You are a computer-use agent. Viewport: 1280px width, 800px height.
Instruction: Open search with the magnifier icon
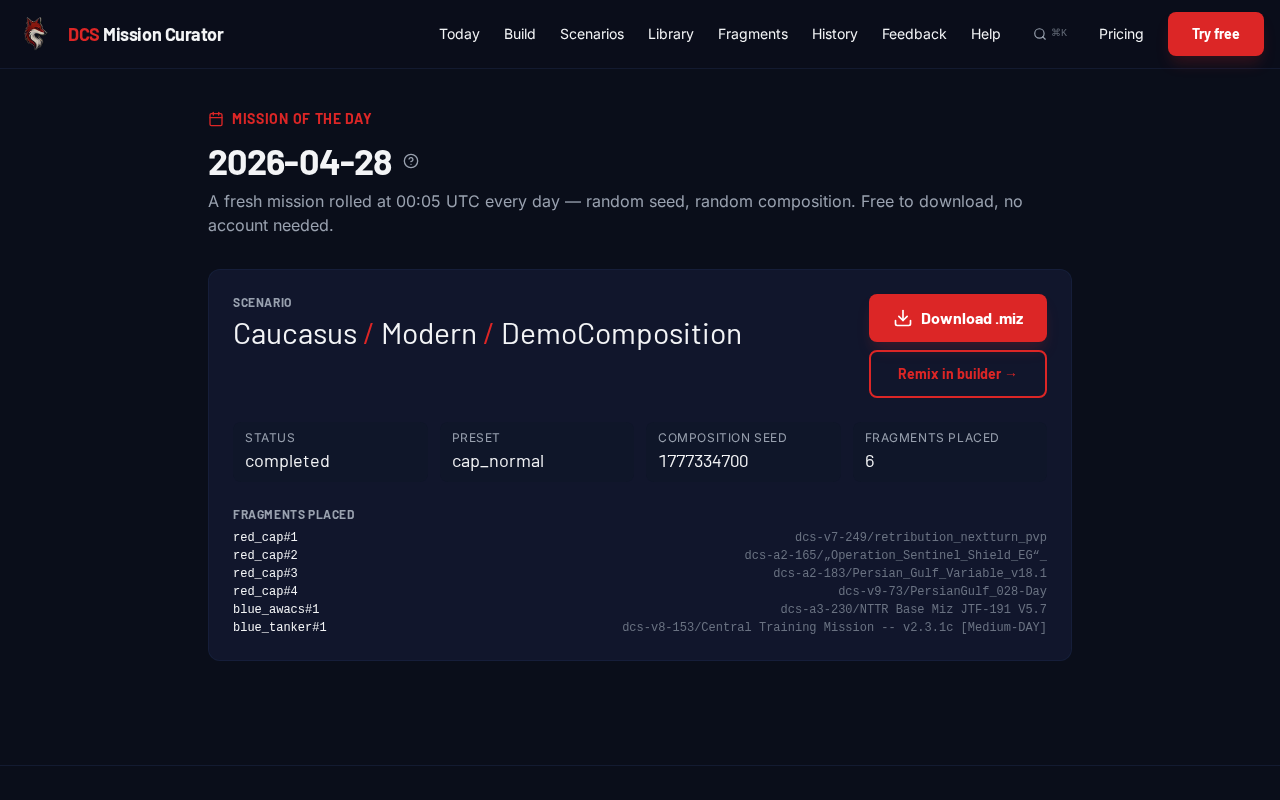click(1040, 34)
